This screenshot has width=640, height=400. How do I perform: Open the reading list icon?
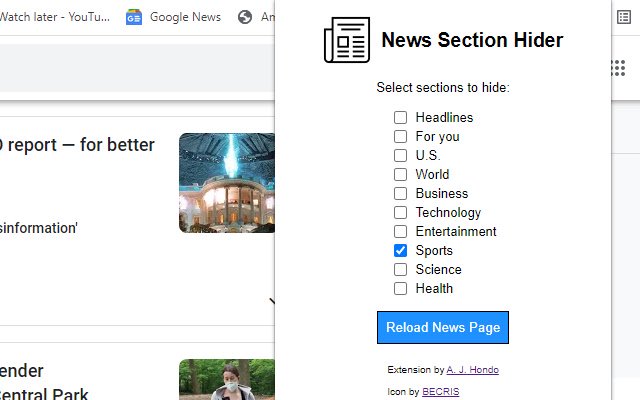tap(624, 17)
